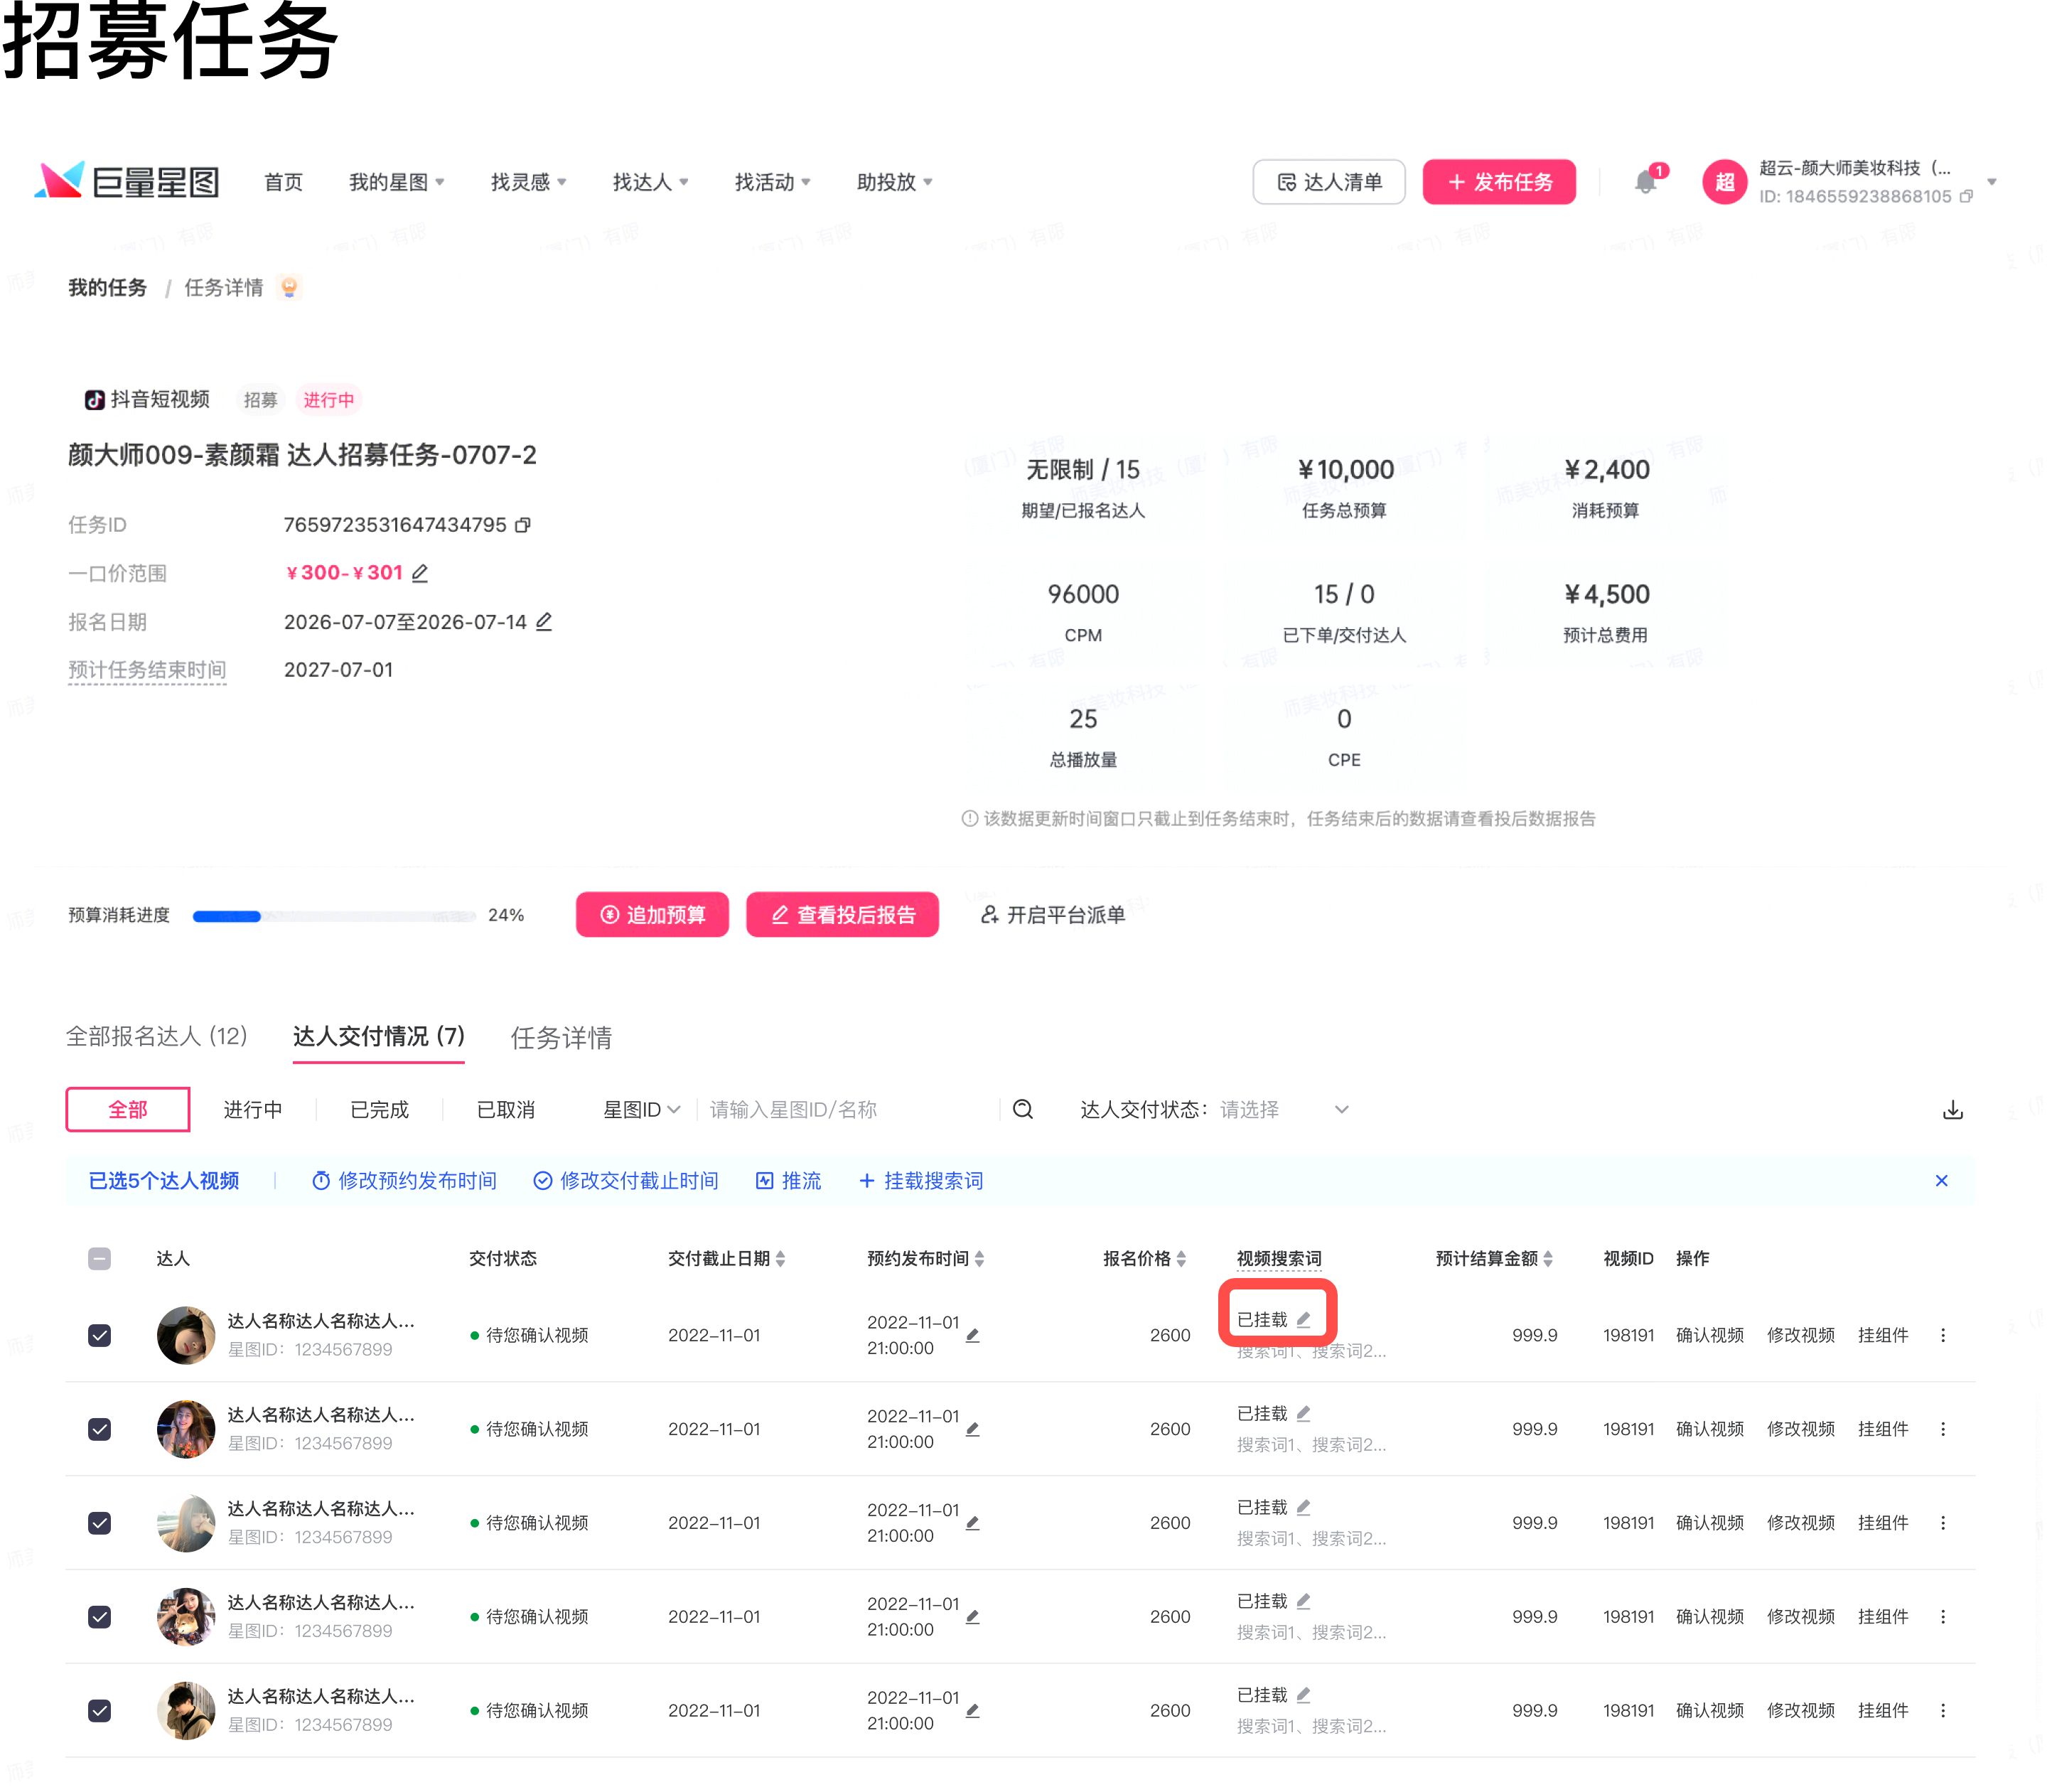The image size is (2047, 1792).
Task: Expand the 找达人 menu
Action: point(650,182)
